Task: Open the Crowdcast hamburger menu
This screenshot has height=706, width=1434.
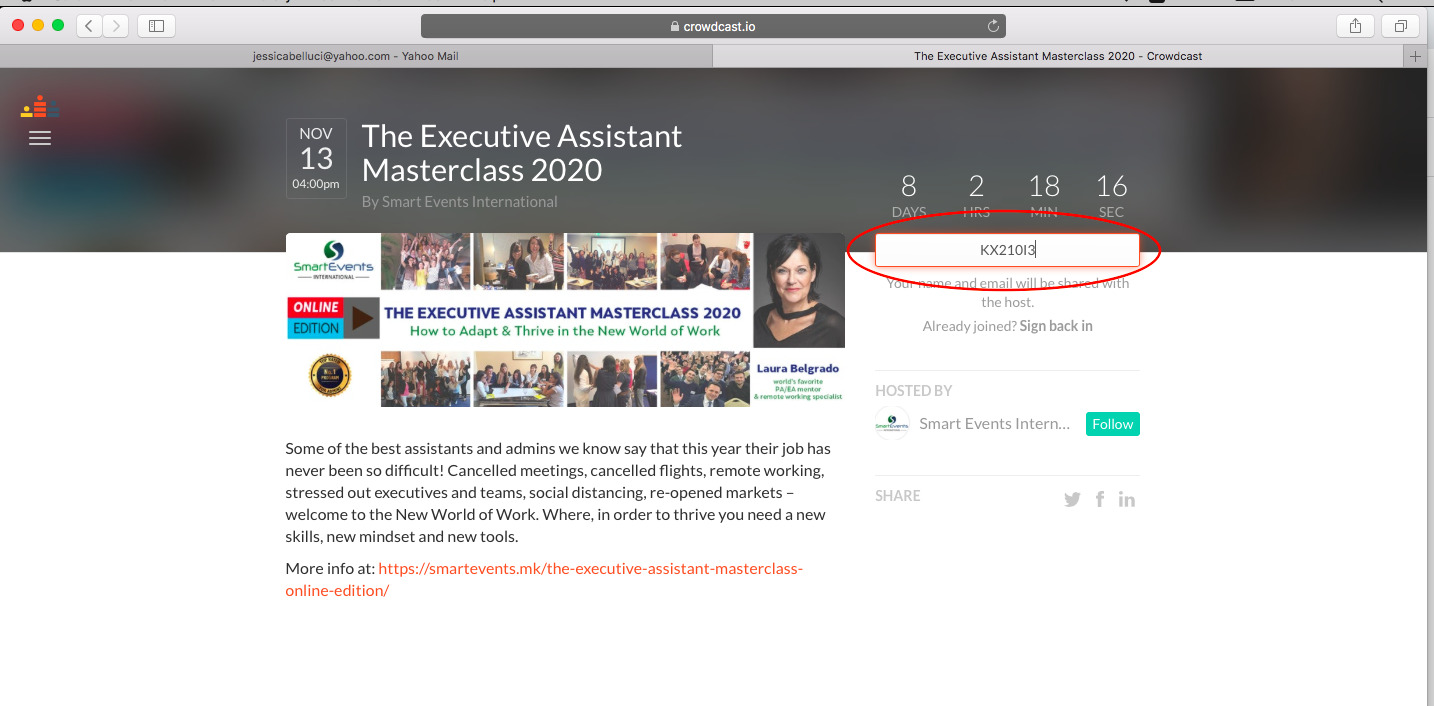Action: click(40, 138)
